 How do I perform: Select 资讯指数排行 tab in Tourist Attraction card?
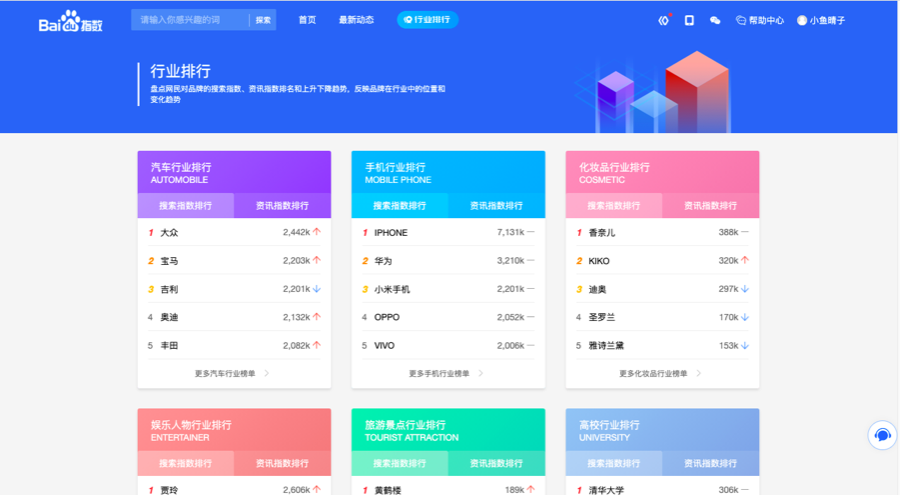(496, 463)
